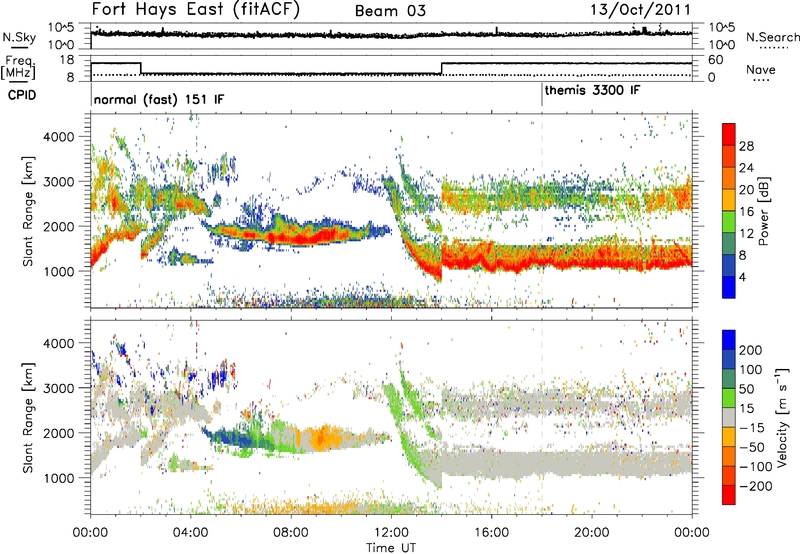Click the 'Time UT' axis label
The width and height of the screenshot is (800, 554).
[391, 548]
